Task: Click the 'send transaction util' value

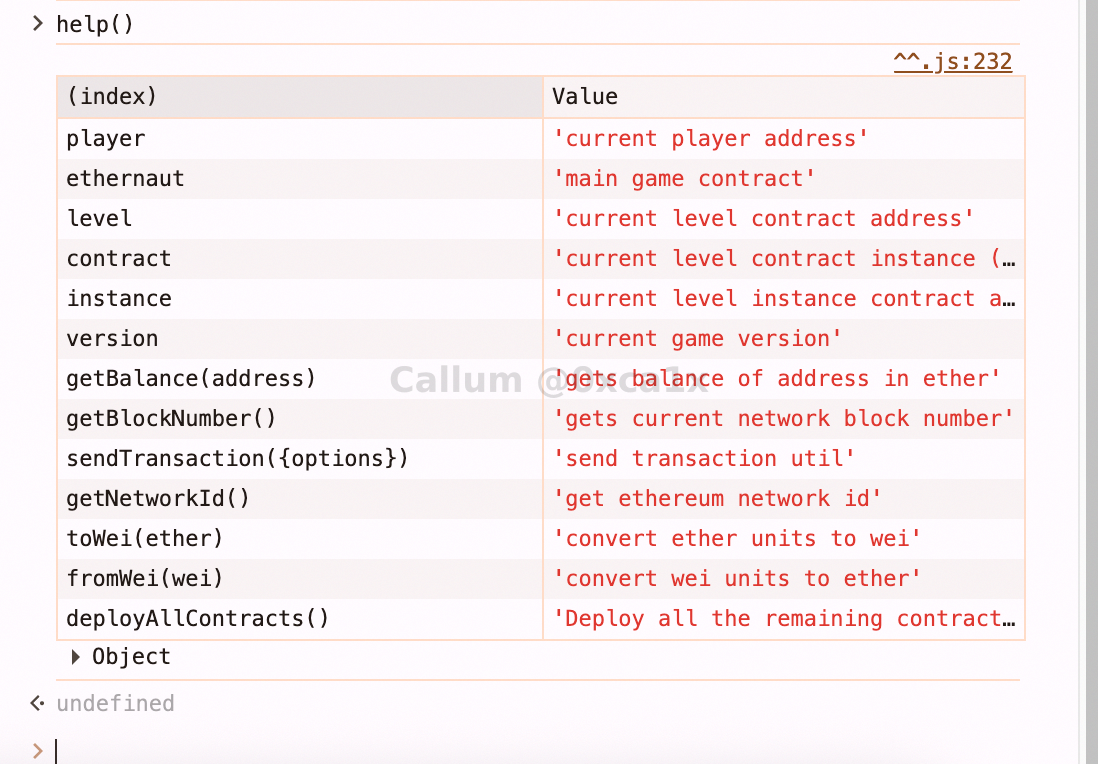Action: tap(704, 458)
